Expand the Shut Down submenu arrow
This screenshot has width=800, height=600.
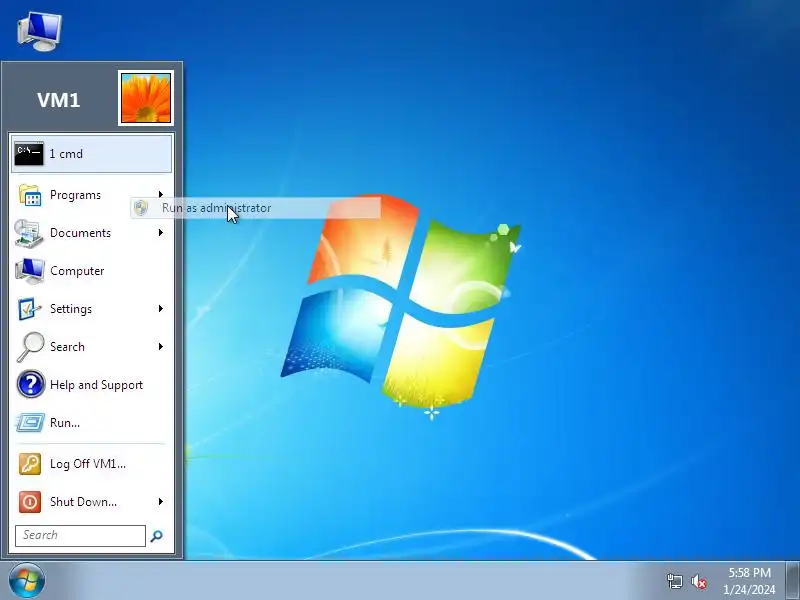161,502
